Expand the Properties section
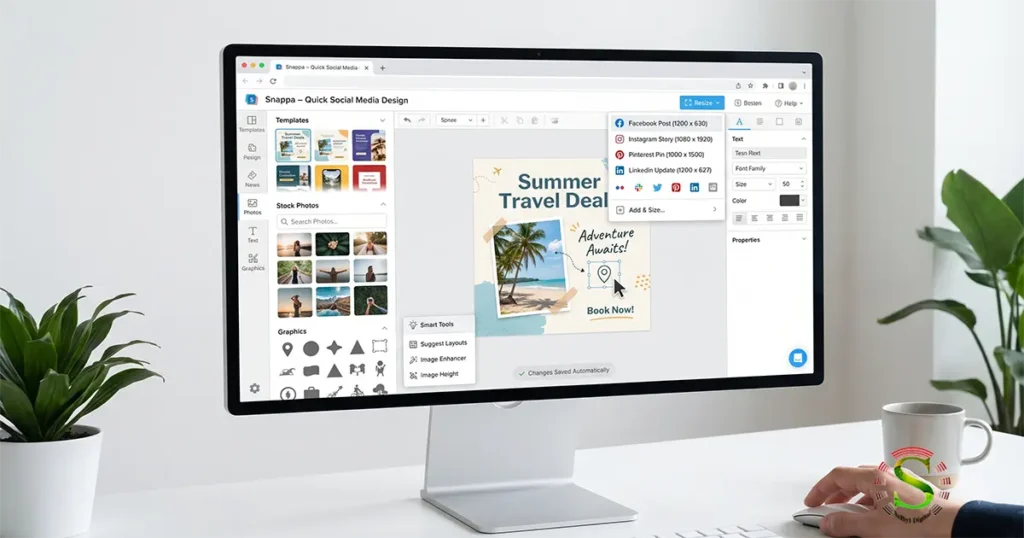This screenshot has height=538, width=1024. (804, 239)
